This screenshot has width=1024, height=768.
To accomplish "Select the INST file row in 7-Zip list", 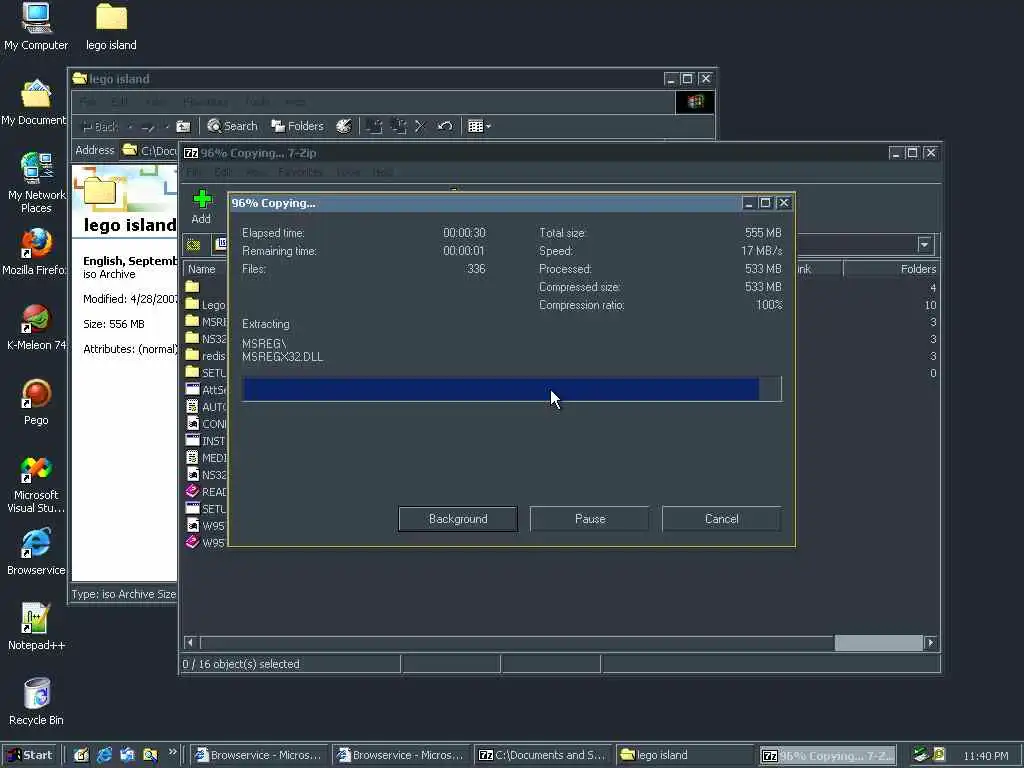I will [x=206, y=441].
